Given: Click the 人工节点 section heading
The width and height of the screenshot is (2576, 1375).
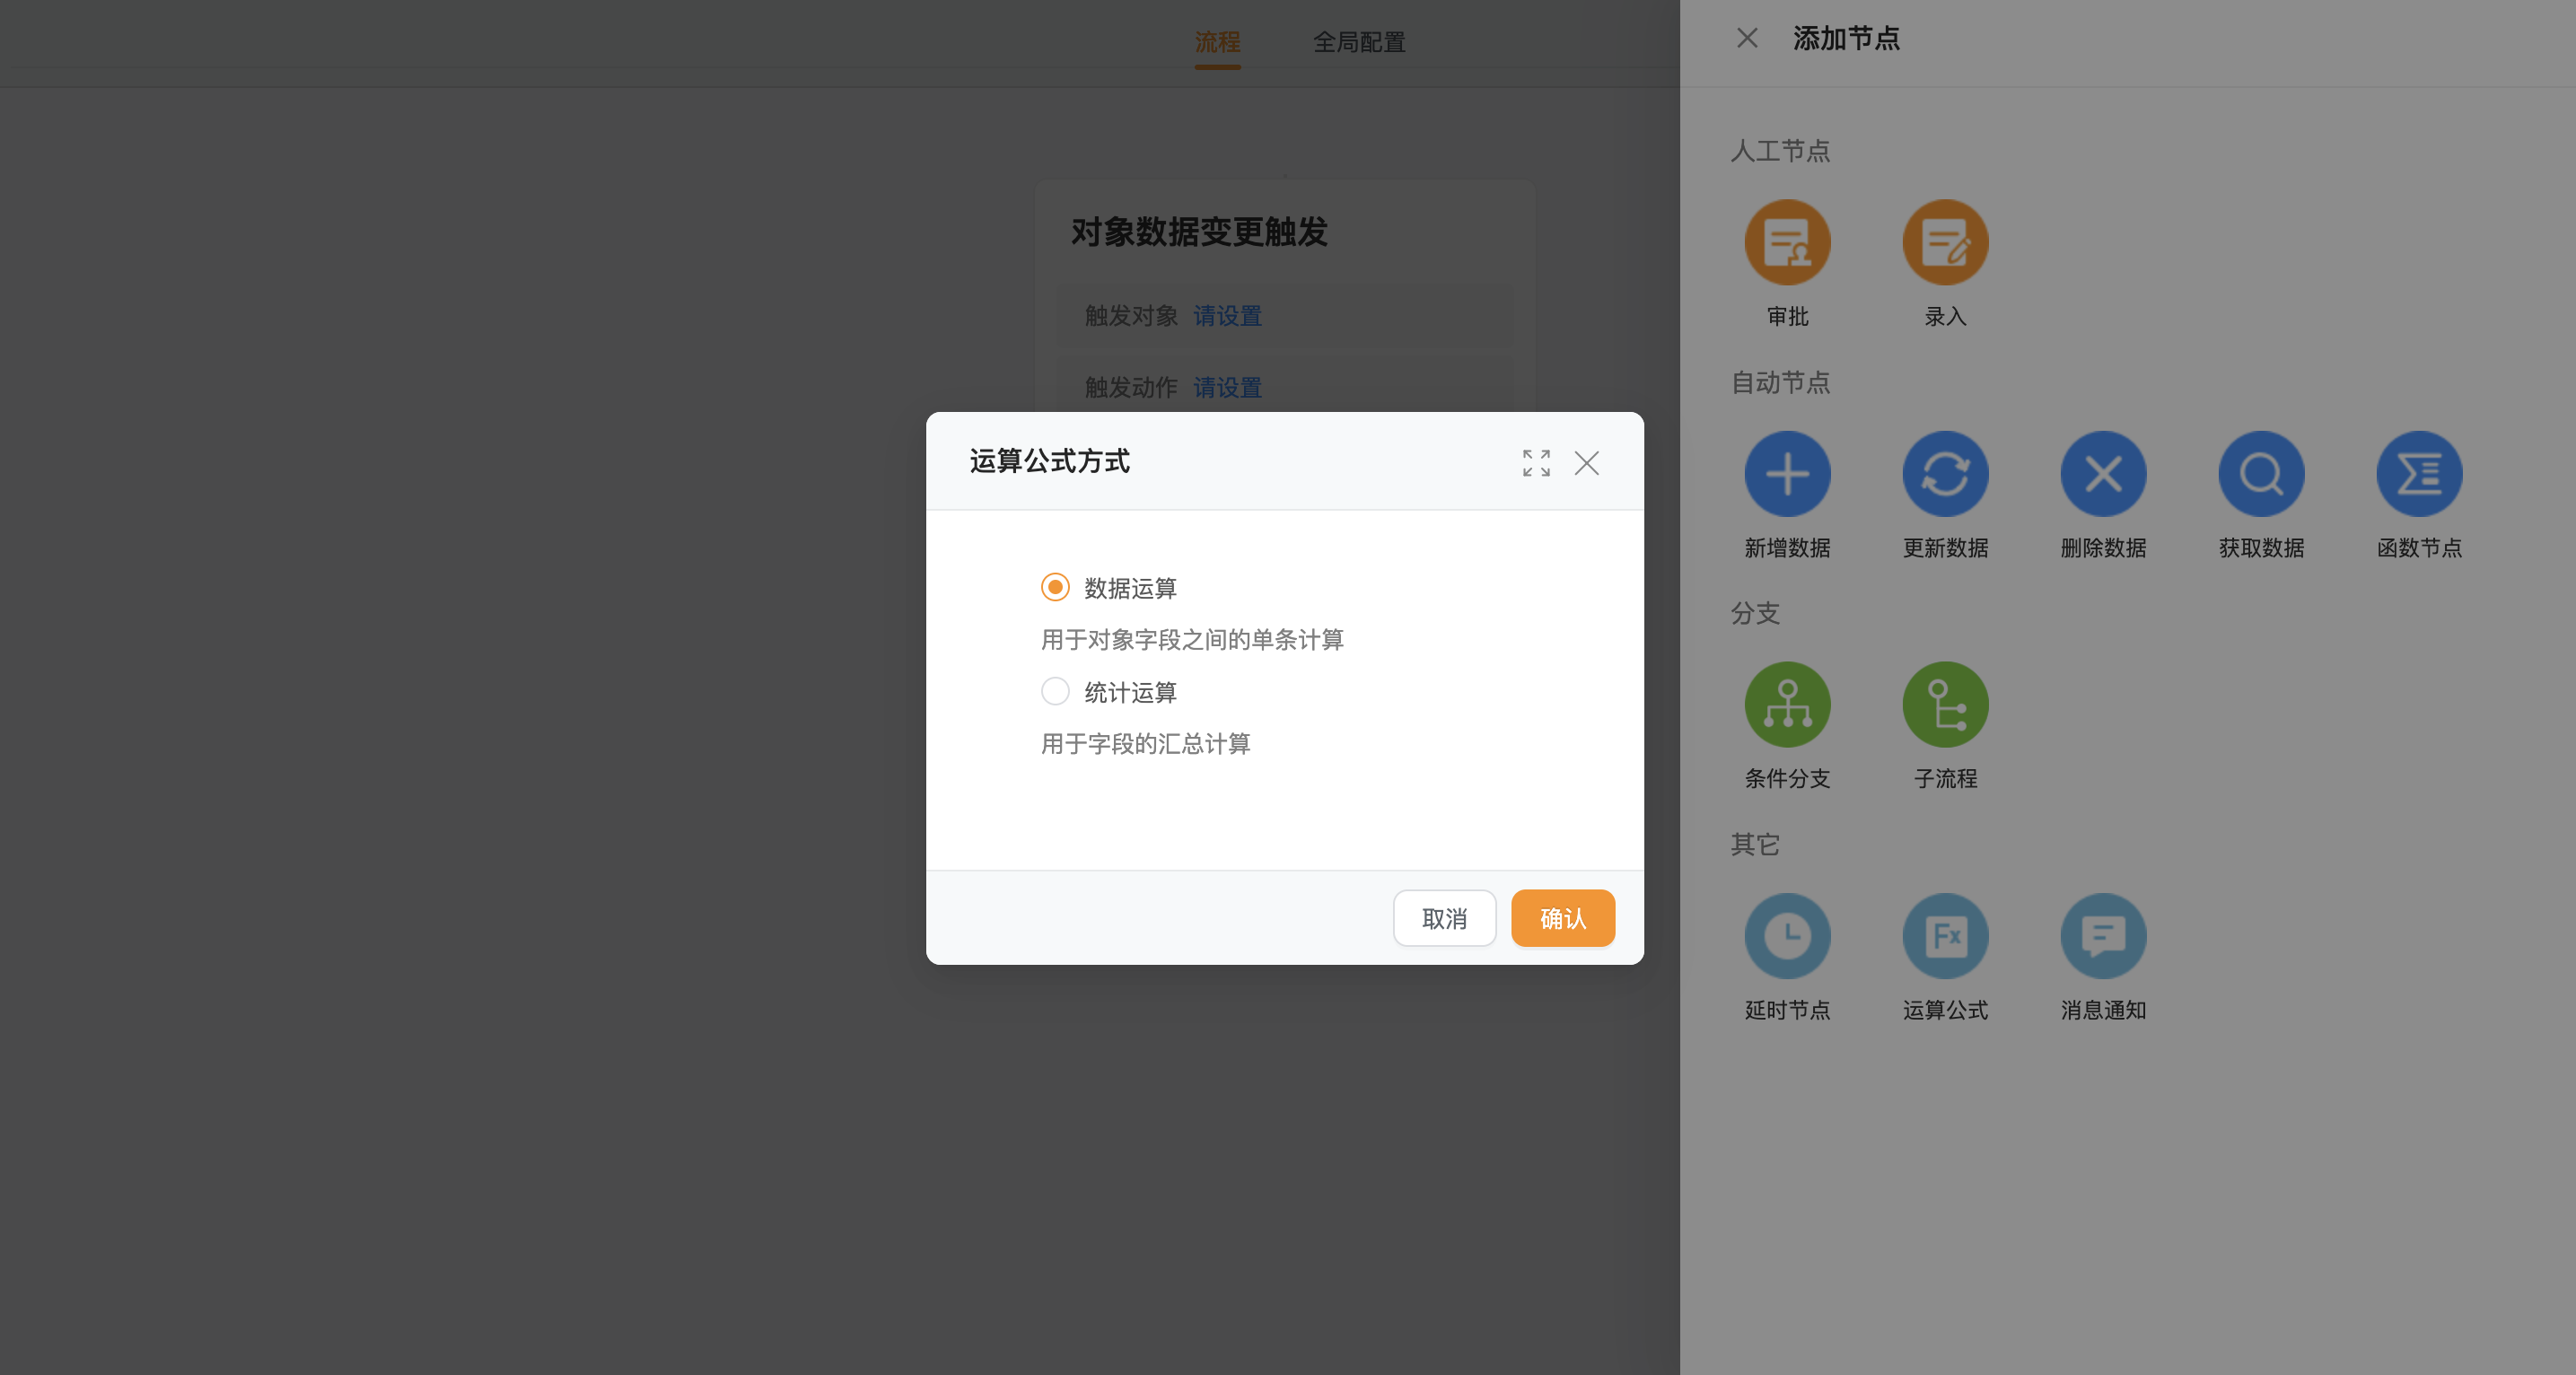Looking at the screenshot, I should pyautogui.click(x=1780, y=151).
